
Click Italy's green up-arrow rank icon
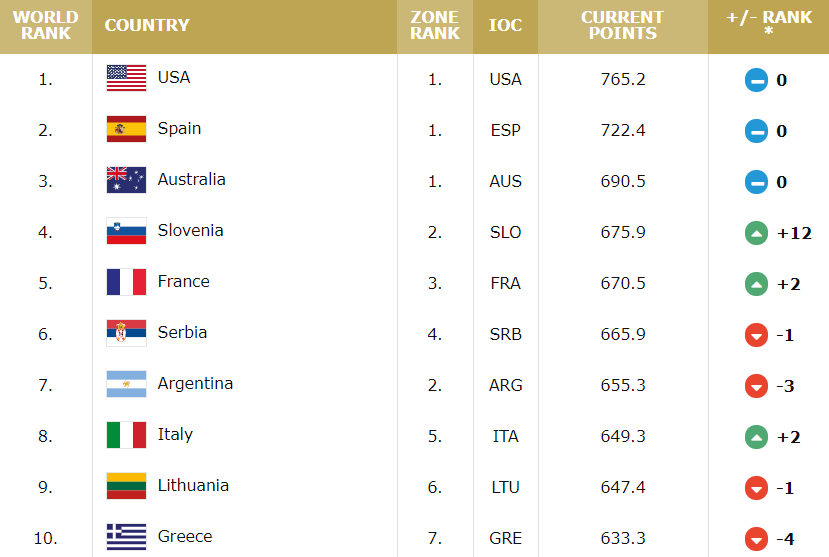(x=756, y=437)
